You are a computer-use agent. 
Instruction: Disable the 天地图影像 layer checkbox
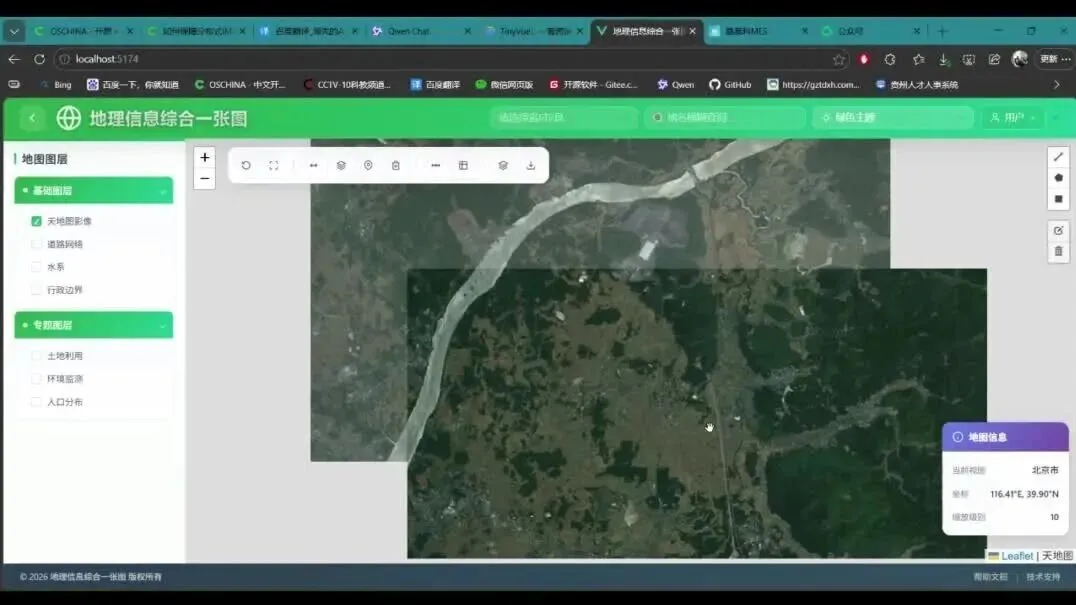[x=36, y=221]
